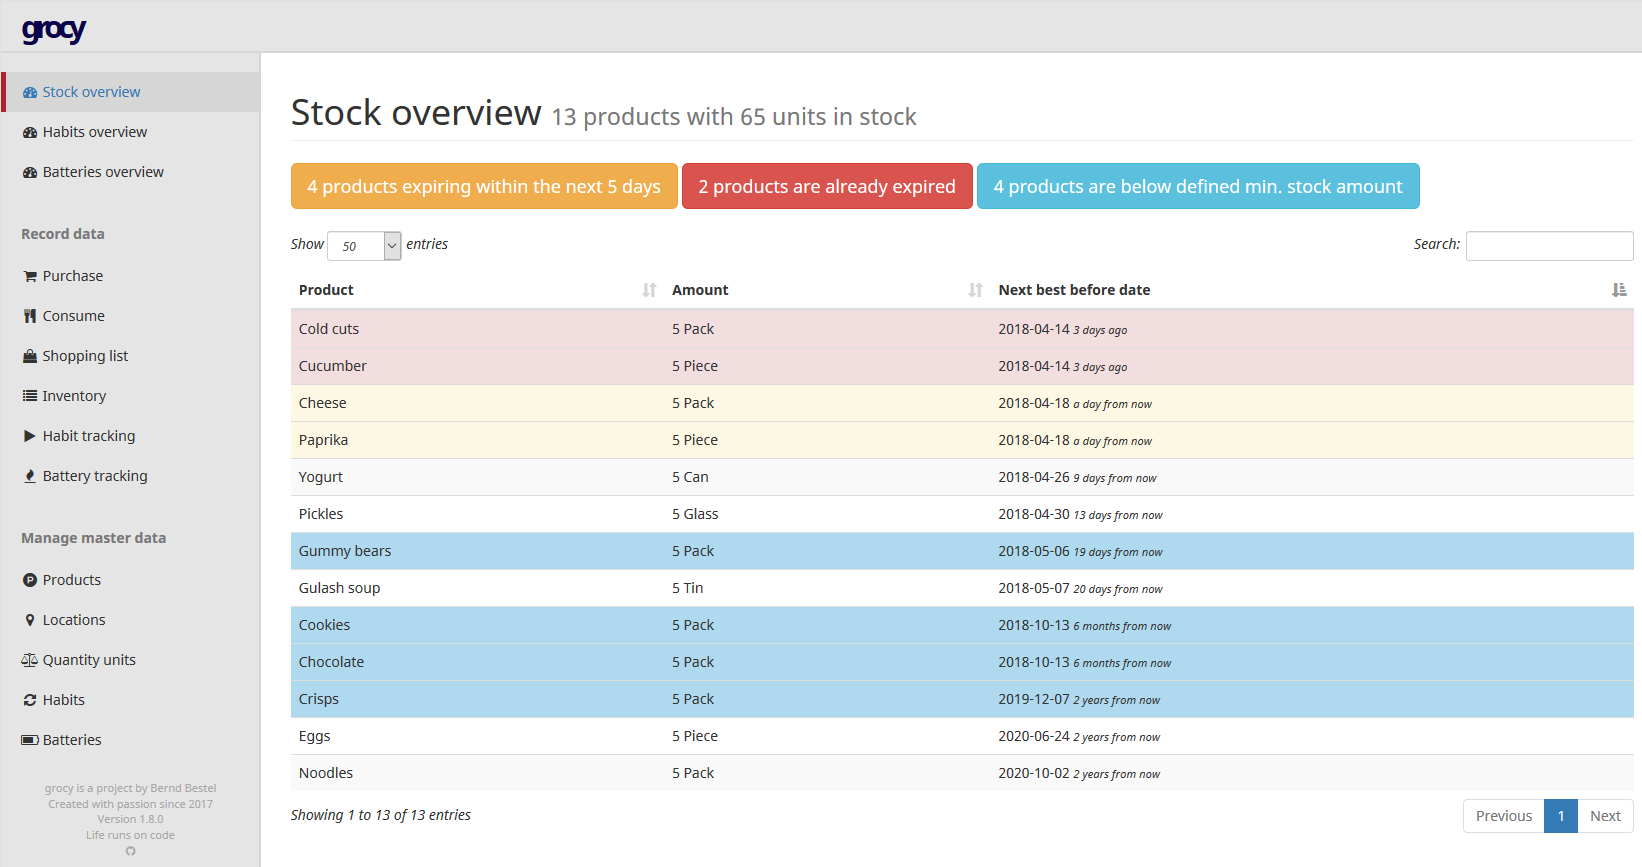Click the Shopping list bag icon

click(x=30, y=356)
